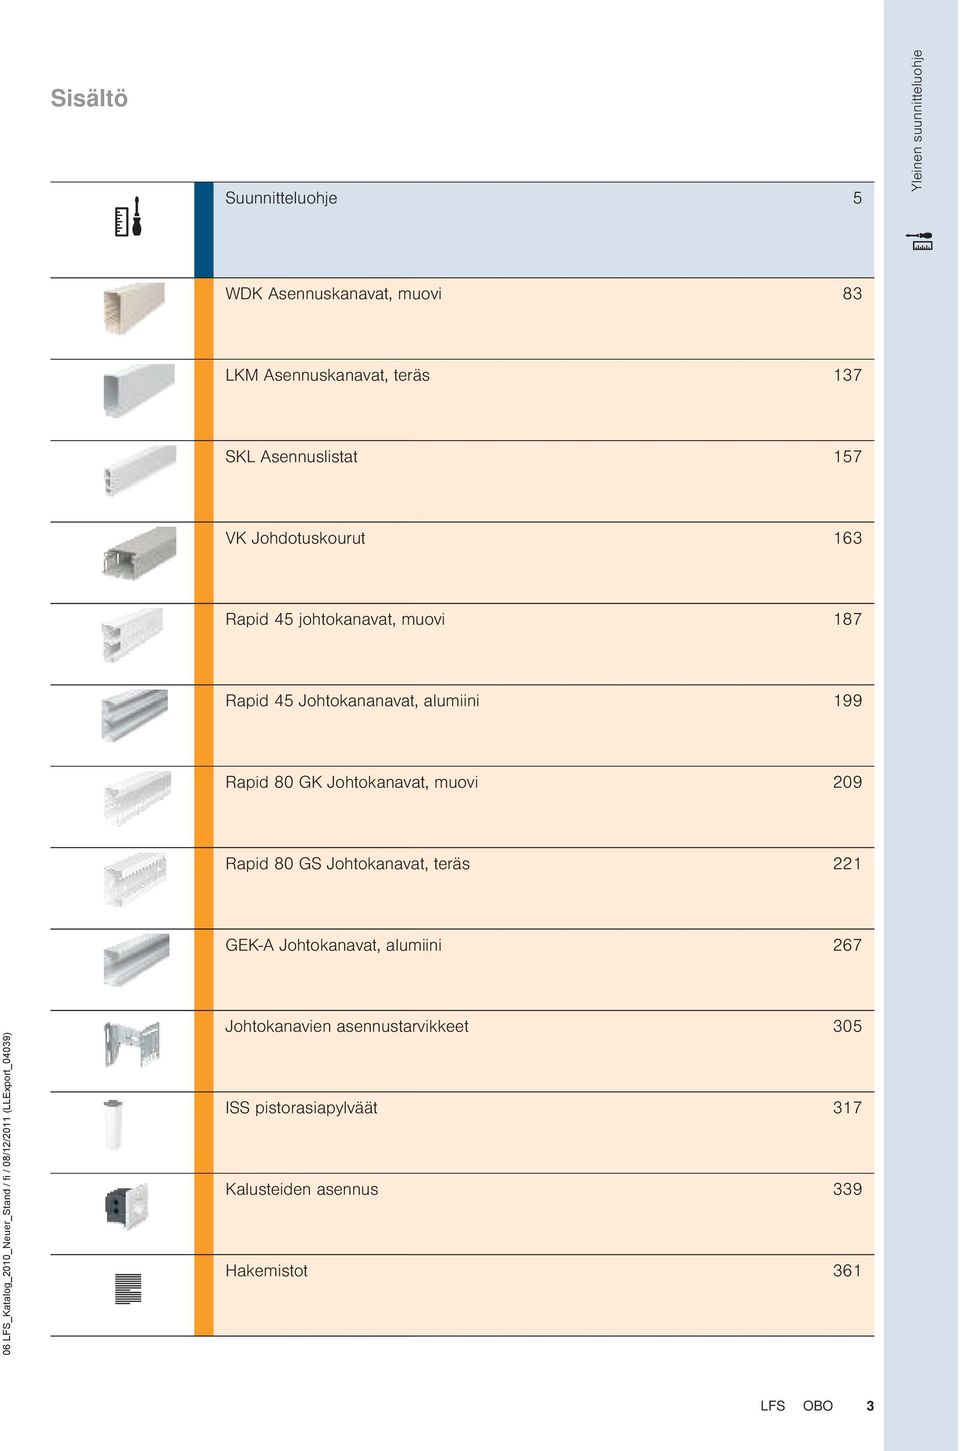Click the LKM Asennuskanavat teräs product image
Image resolution: width=960 pixels, height=1451 pixels.
pos(138,390)
